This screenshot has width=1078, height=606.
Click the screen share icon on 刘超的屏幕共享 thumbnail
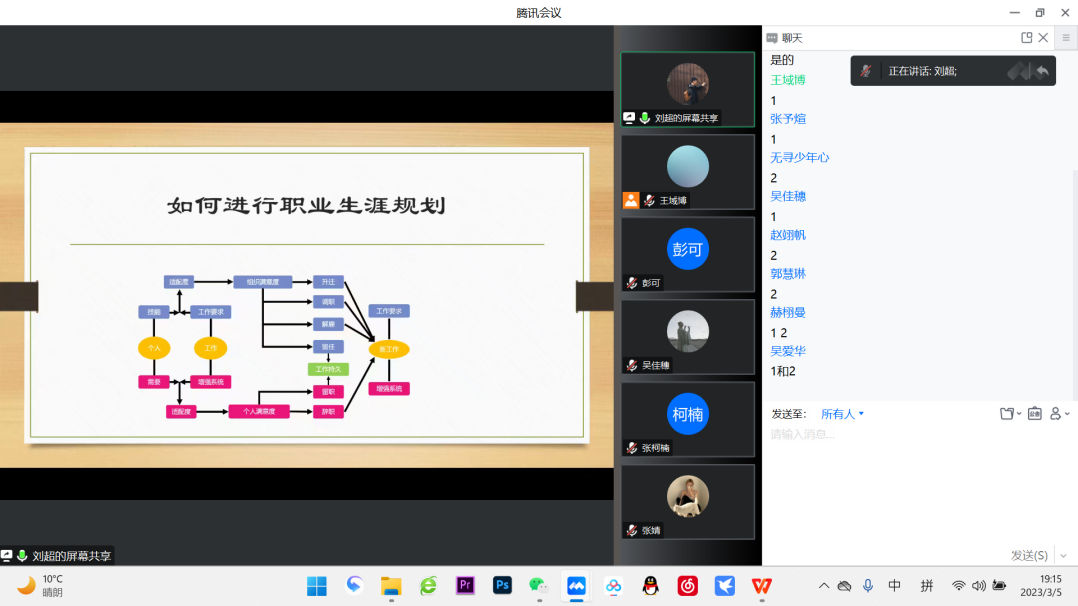coord(629,118)
